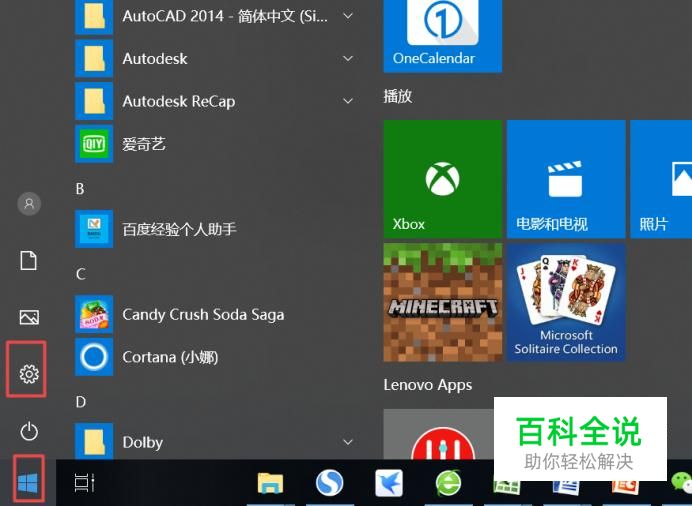The image size is (692, 506).
Task: Expand the Autodesk folder chevron
Action: click(x=348, y=59)
